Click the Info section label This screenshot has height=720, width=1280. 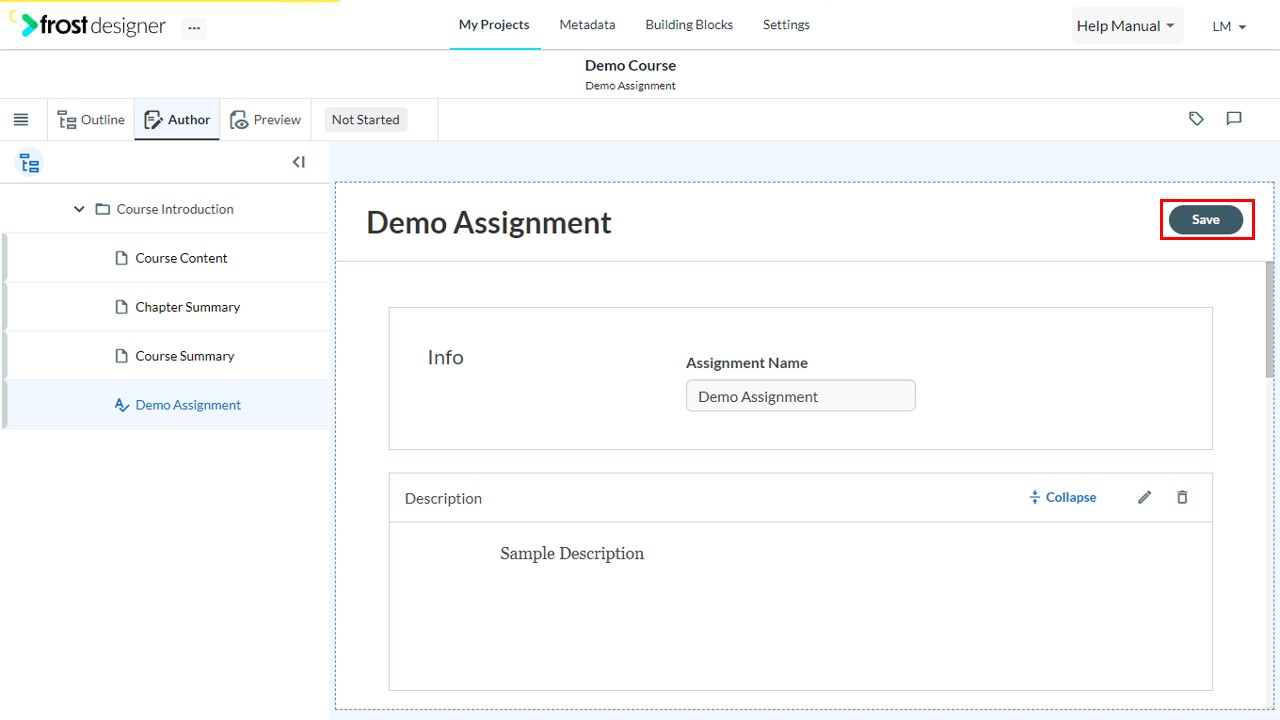click(x=445, y=357)
